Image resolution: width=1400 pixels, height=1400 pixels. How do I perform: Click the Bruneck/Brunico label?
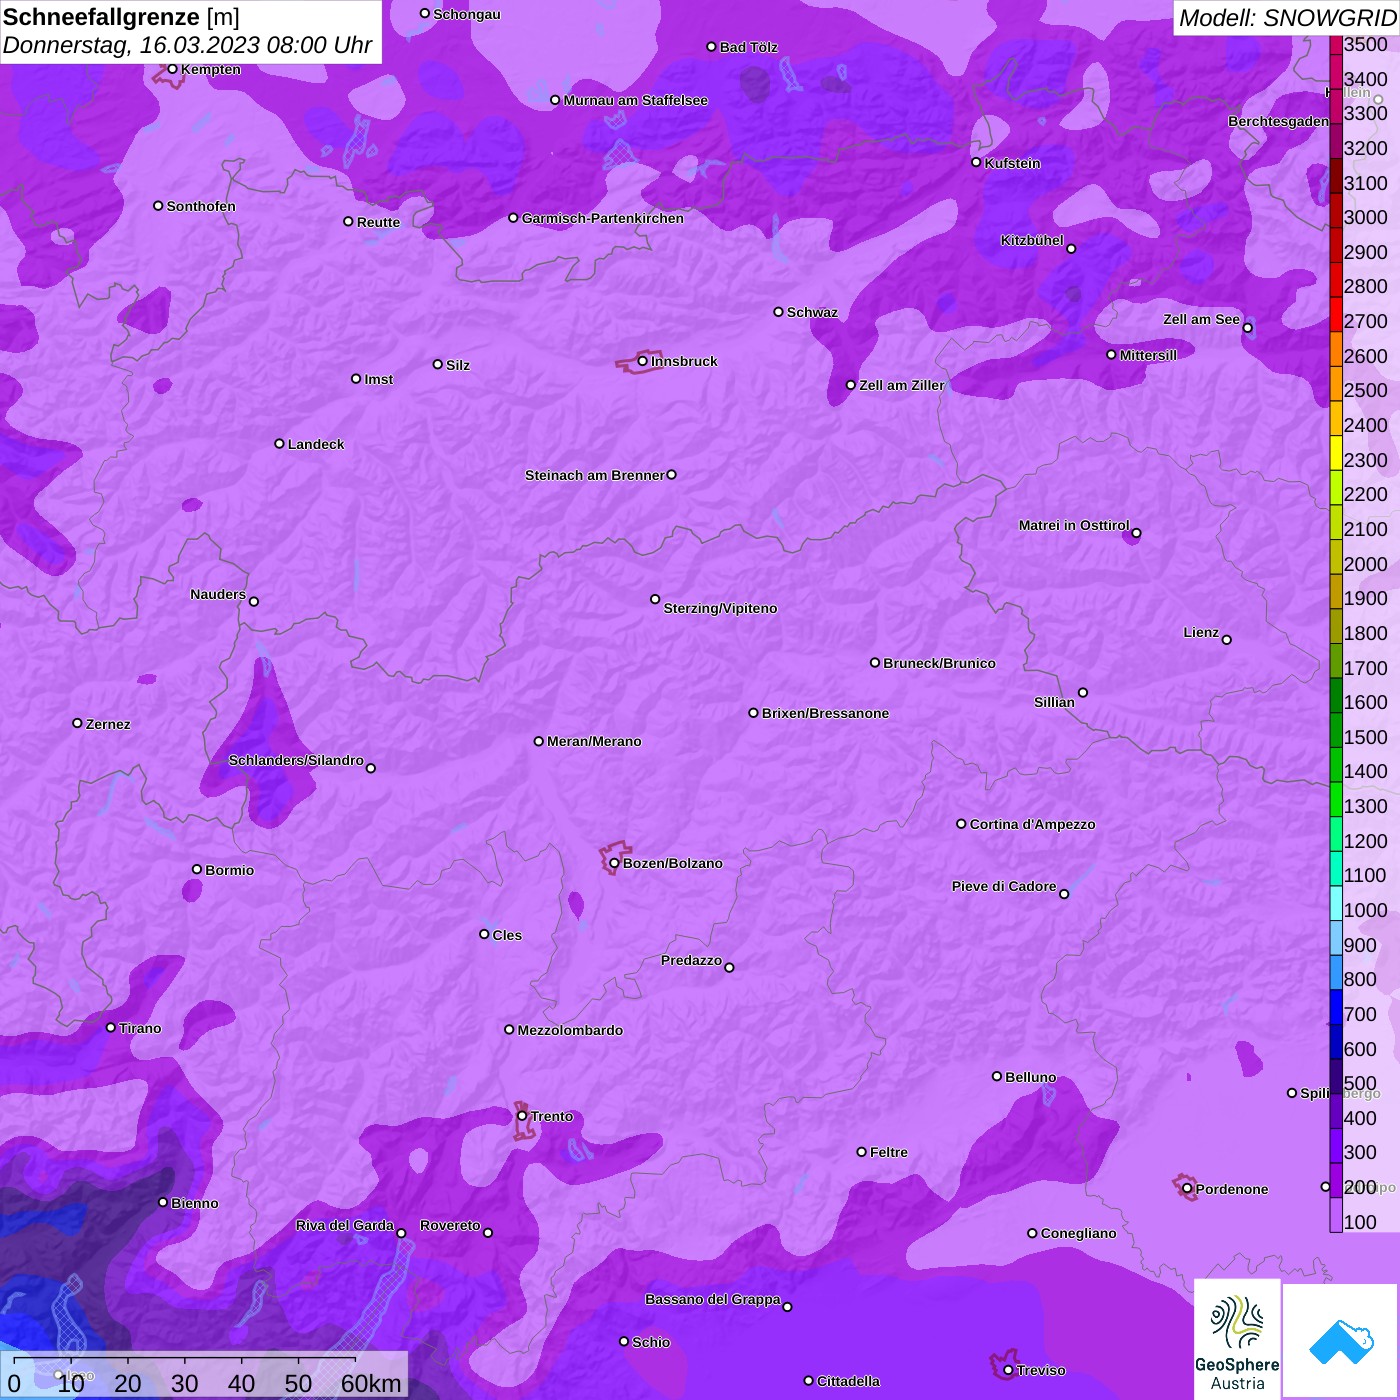pyautogui.click(x=939, y=663)
